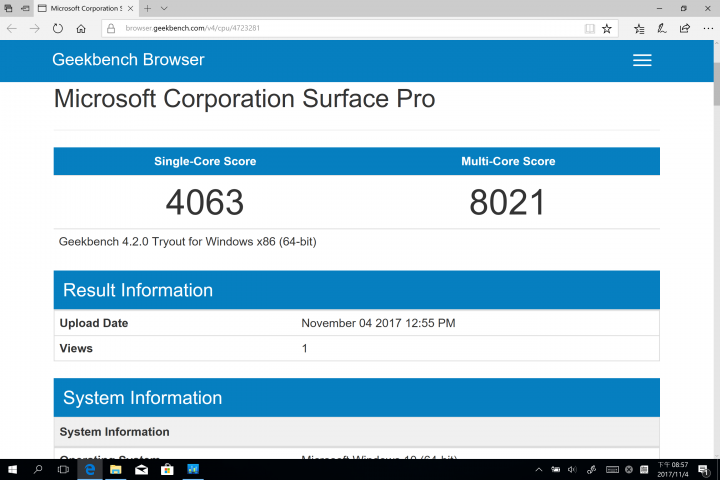Show site info via lock icon
Screen dimensions: 720x480
click(111, 28)
